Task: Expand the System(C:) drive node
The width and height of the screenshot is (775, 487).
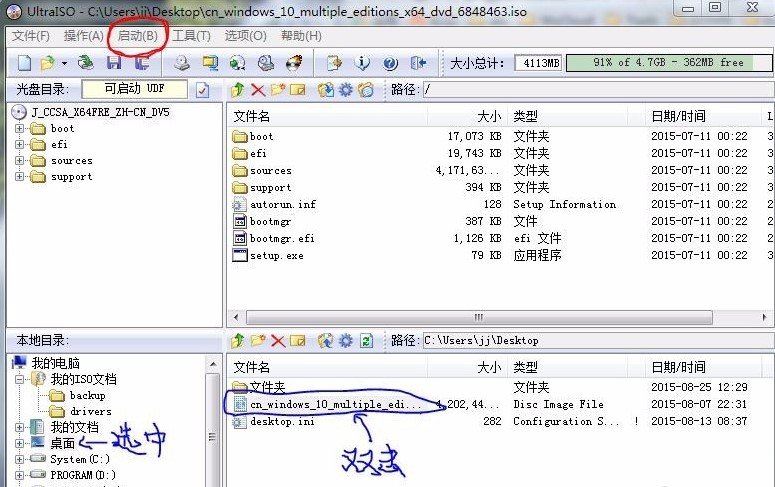Action: 19,459
